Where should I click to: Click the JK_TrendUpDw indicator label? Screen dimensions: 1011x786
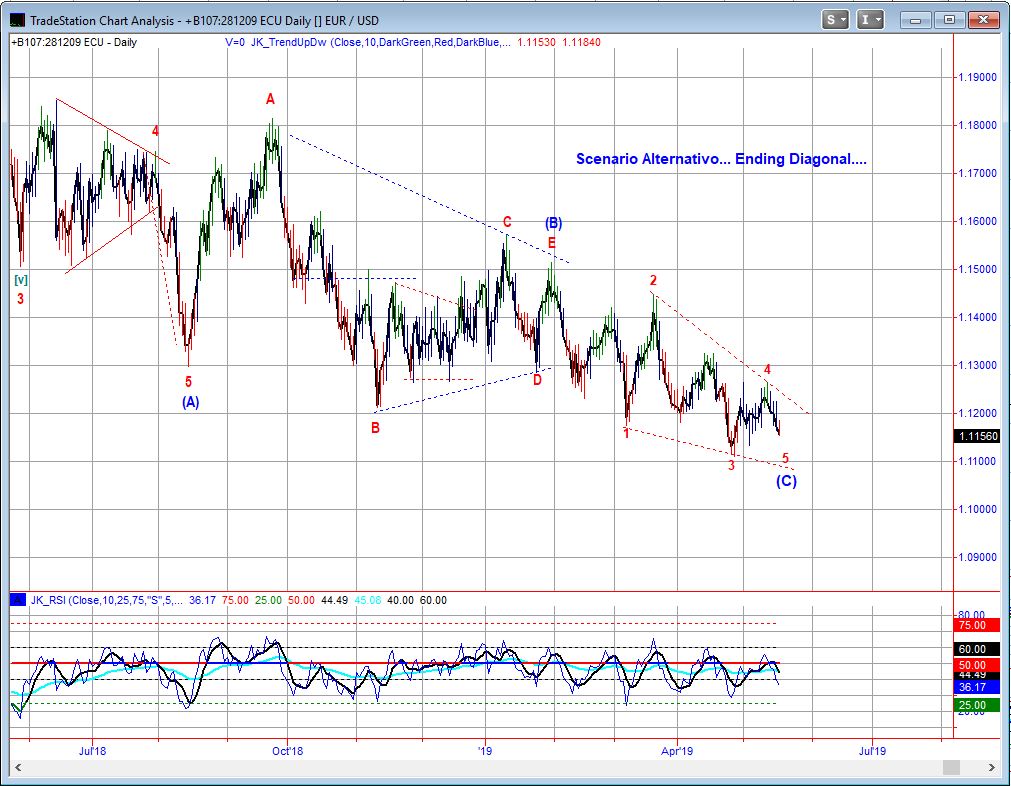click(380, 43)
